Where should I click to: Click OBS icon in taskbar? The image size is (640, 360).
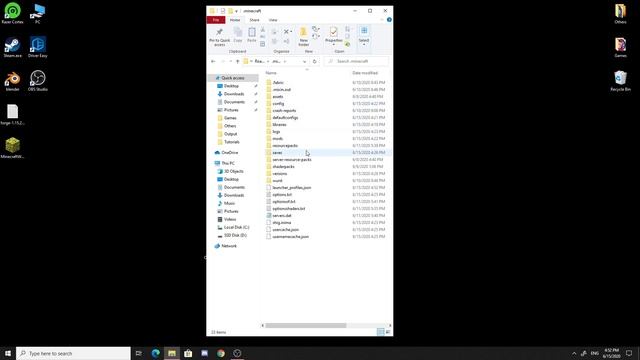(237, 353)
